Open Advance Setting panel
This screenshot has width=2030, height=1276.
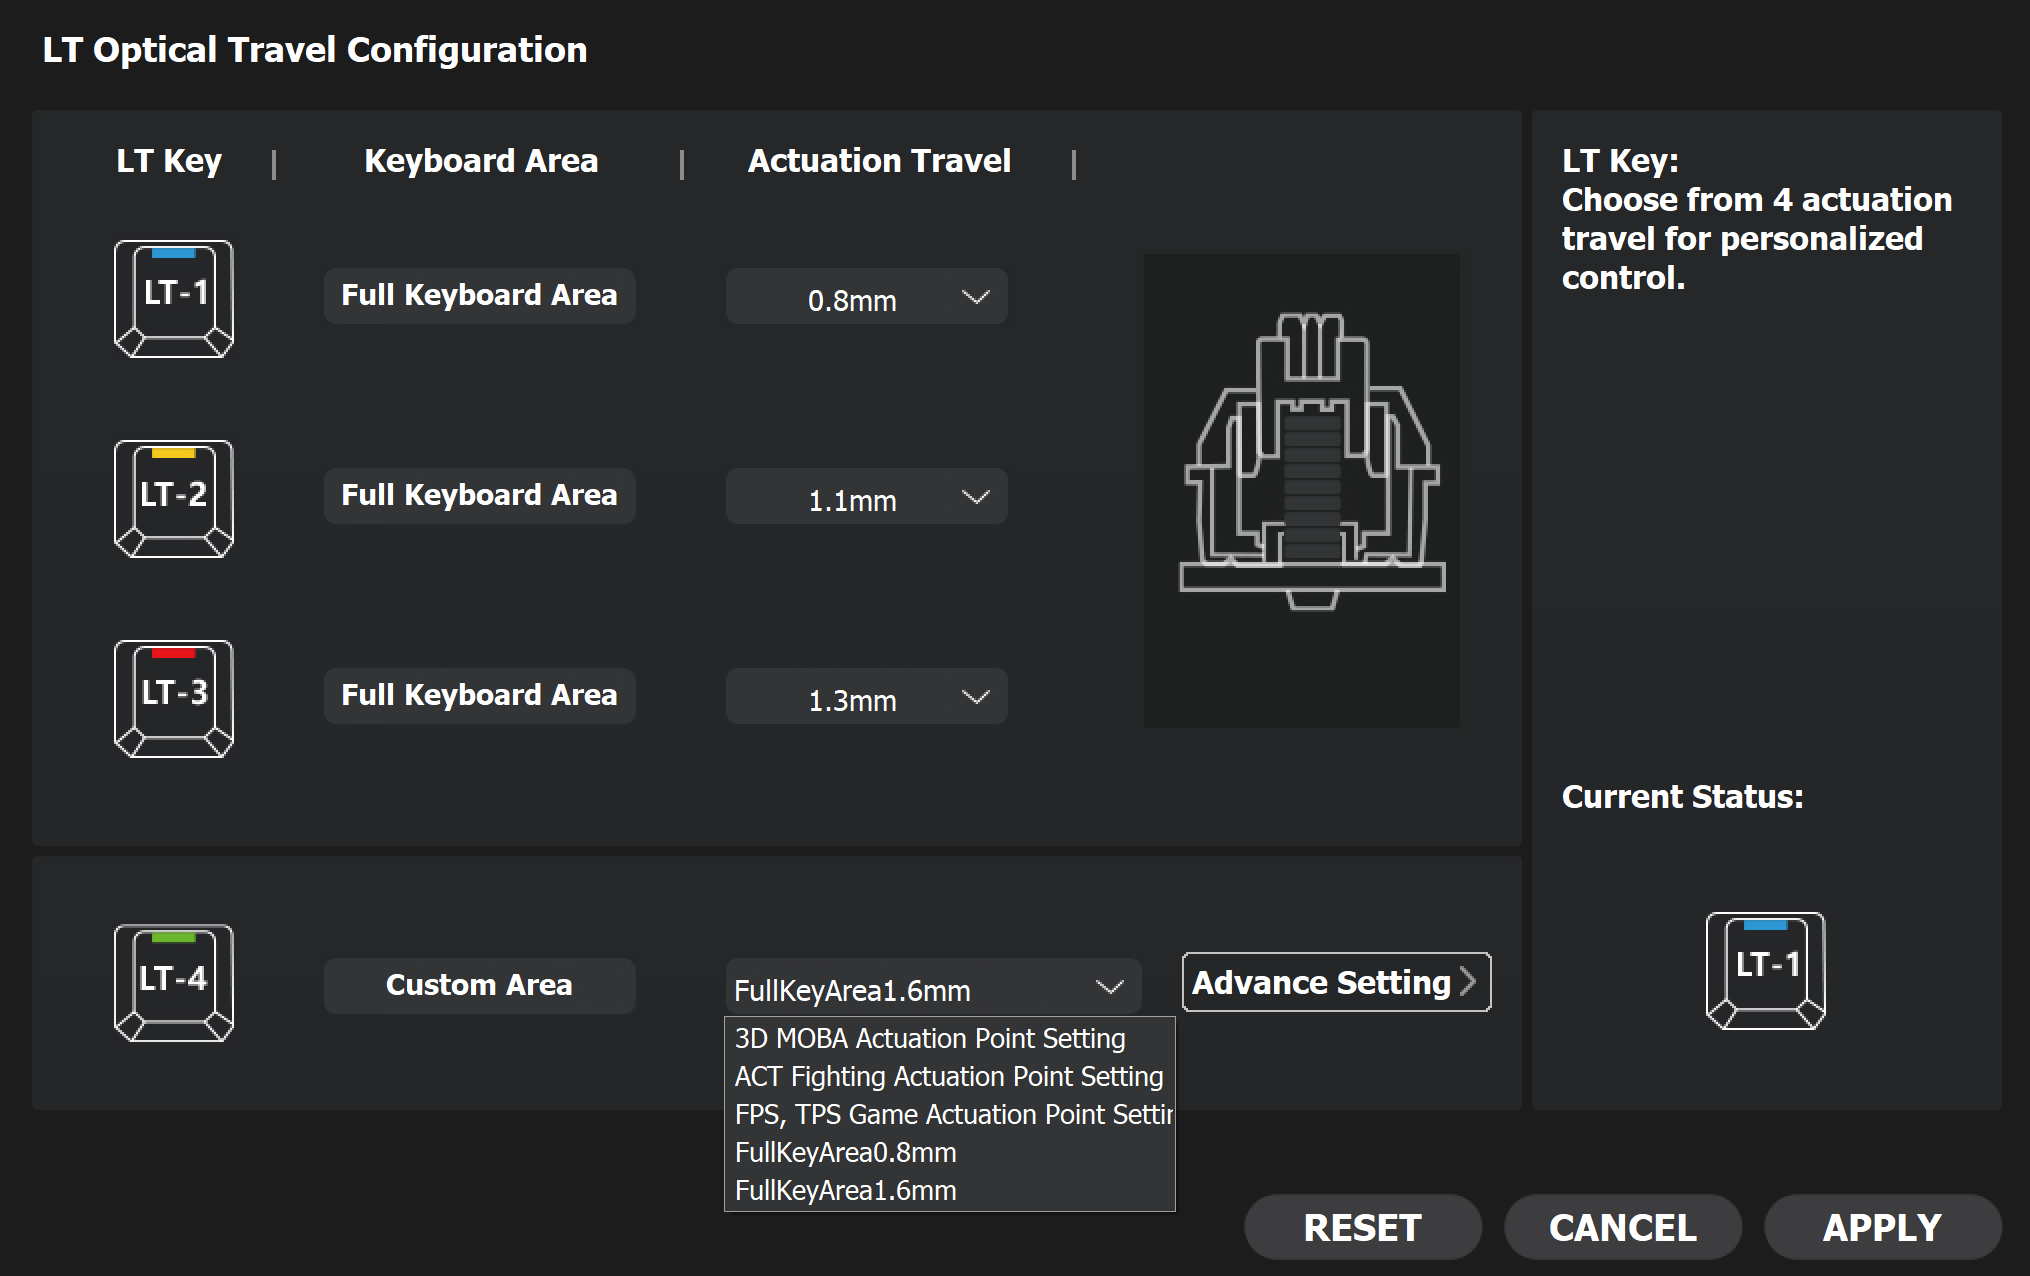(x=1336, y=983)
